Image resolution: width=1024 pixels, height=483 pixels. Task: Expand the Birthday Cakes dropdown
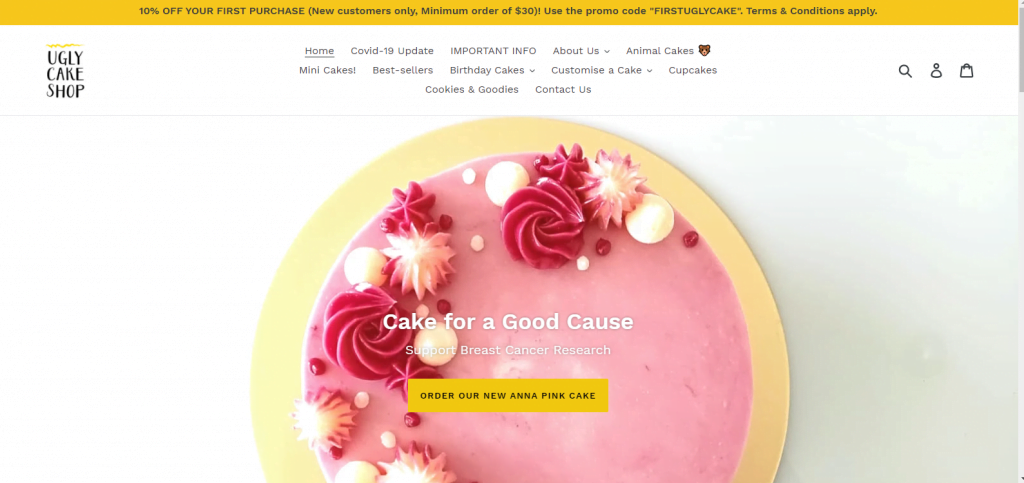coord(492,70)
